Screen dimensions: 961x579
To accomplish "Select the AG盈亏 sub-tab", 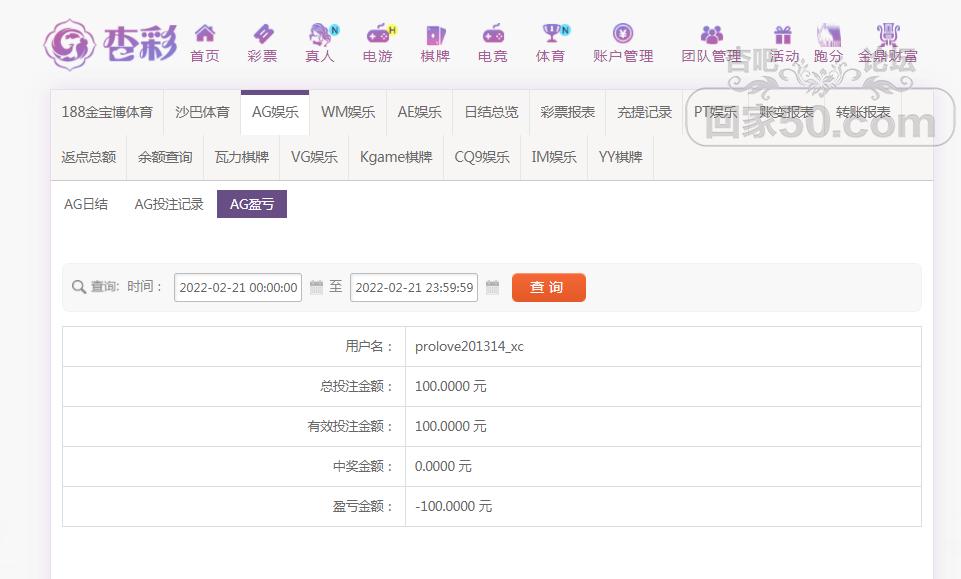I will (252, 204).
